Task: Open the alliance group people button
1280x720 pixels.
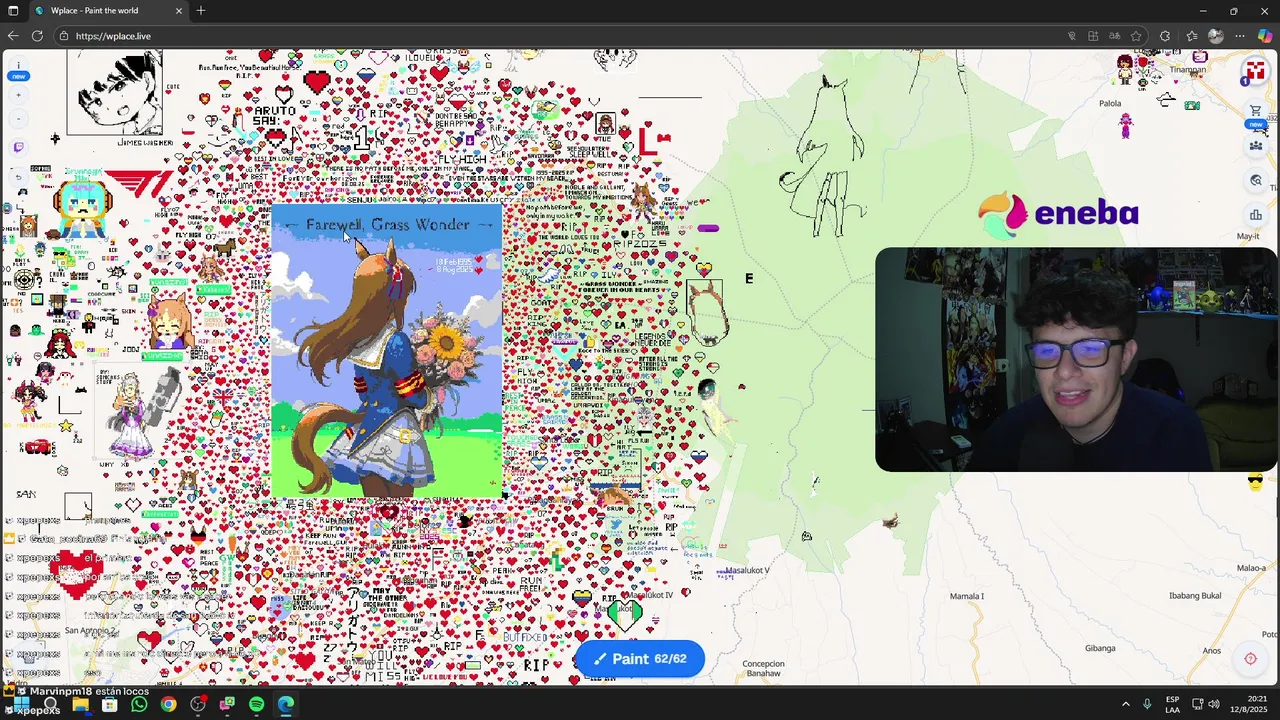Action: [x=1256, y=146]
